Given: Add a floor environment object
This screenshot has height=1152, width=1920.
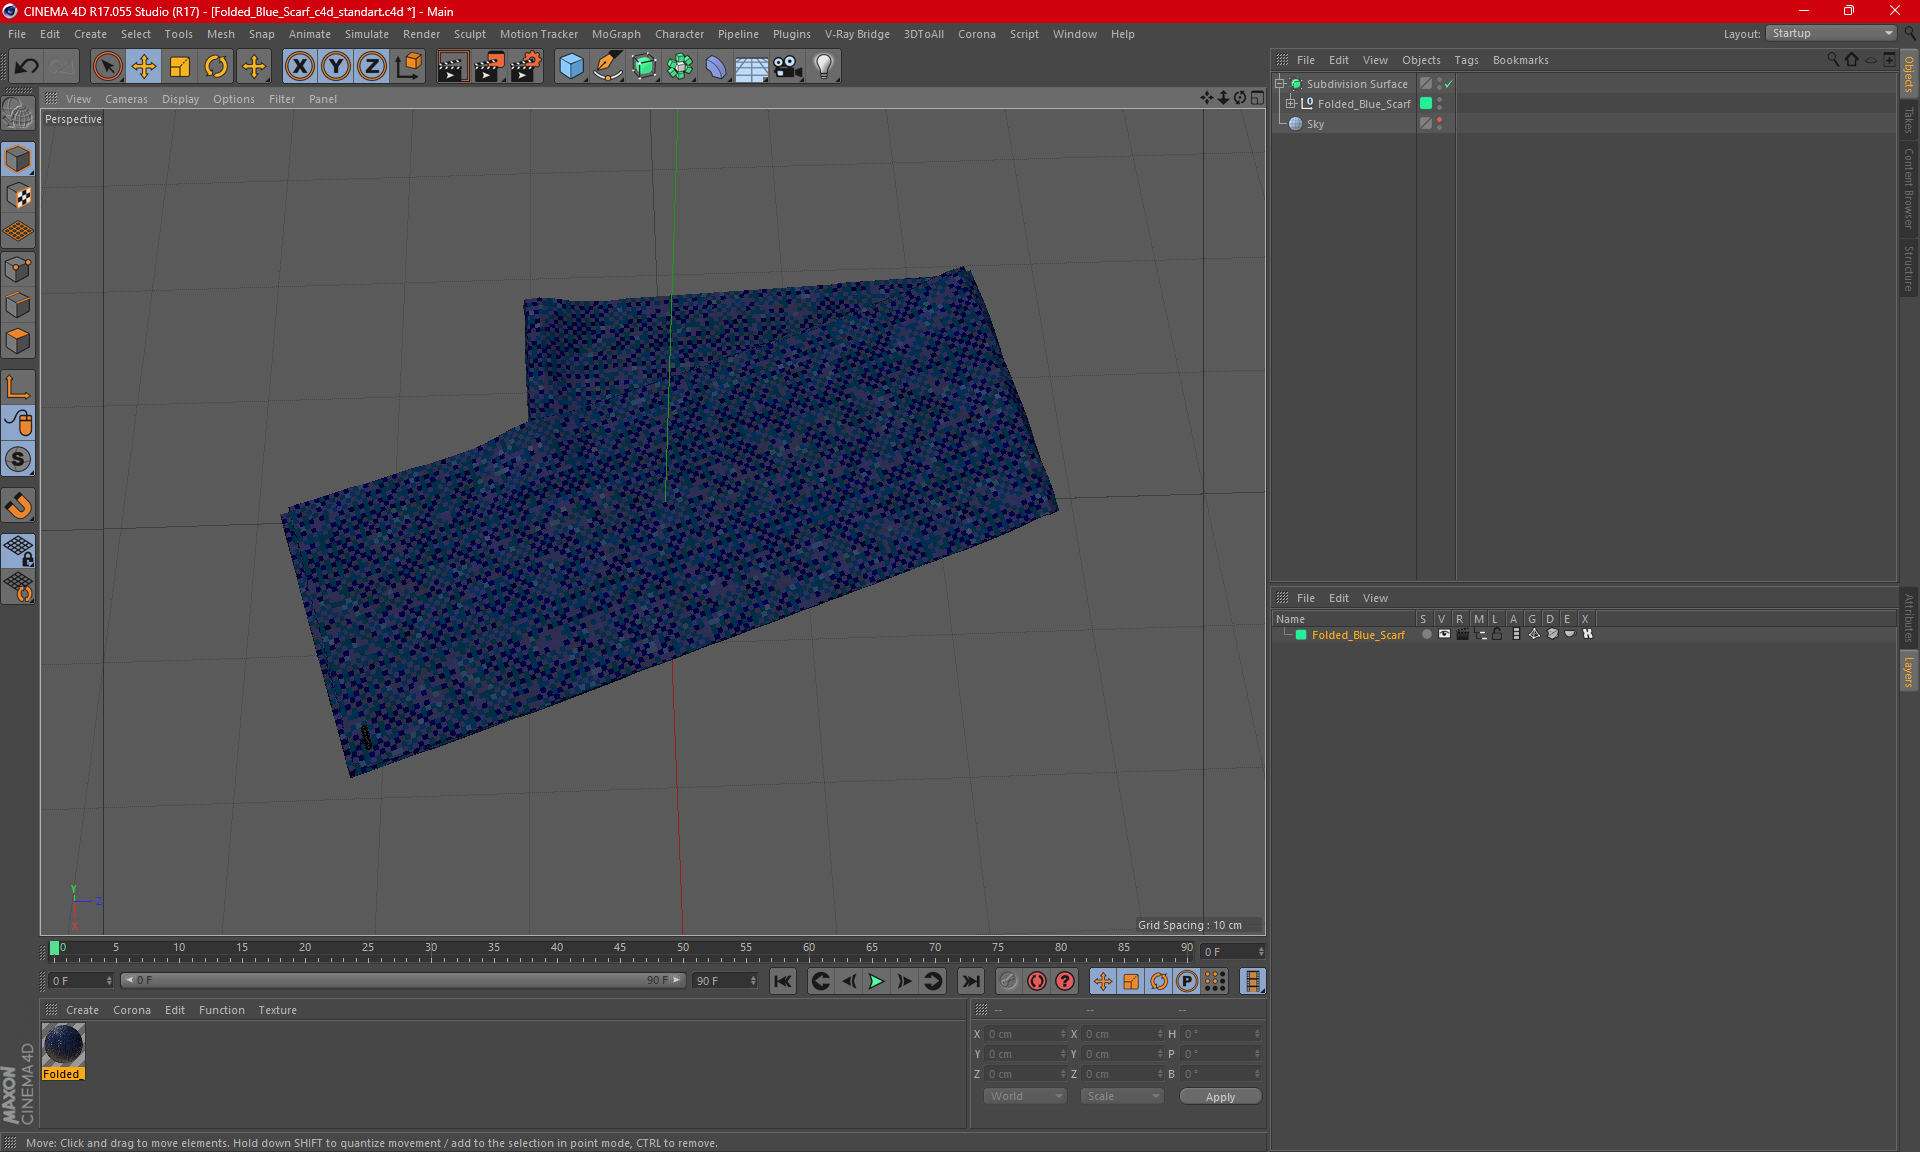Looking at the screenshot, I should pos(752,66).
